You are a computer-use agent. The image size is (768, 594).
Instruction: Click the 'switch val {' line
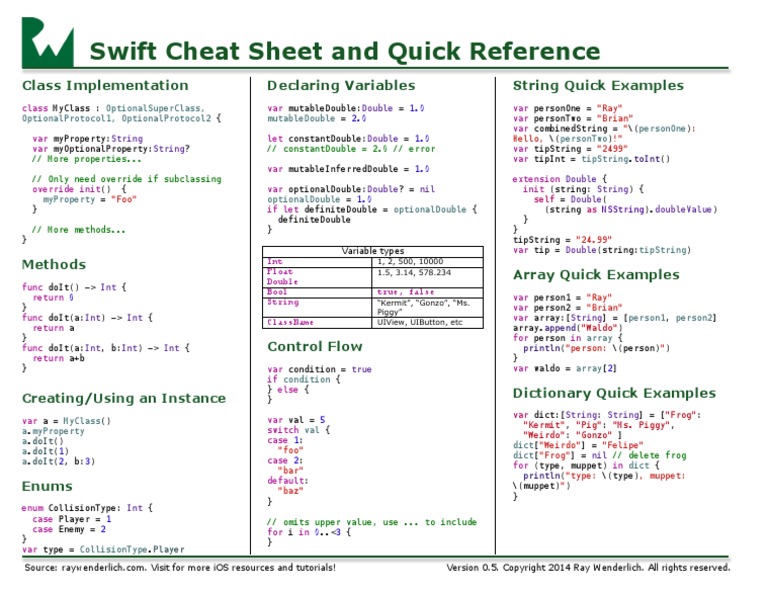(299, 430)
